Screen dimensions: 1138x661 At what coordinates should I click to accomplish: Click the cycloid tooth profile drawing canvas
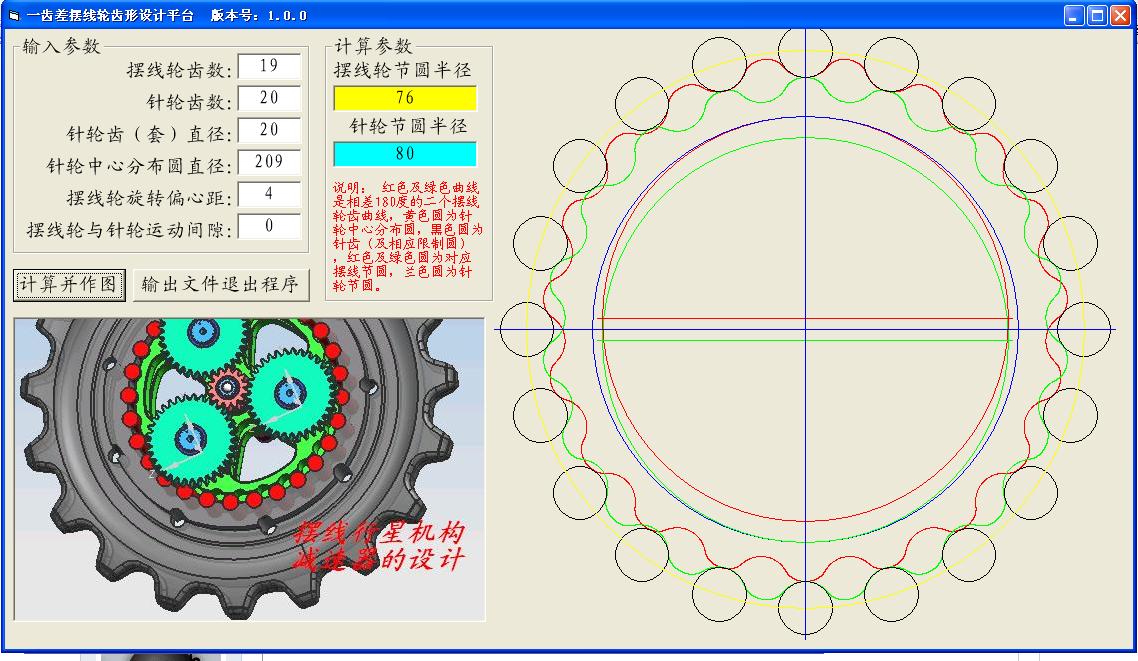(x=806, y=334)
